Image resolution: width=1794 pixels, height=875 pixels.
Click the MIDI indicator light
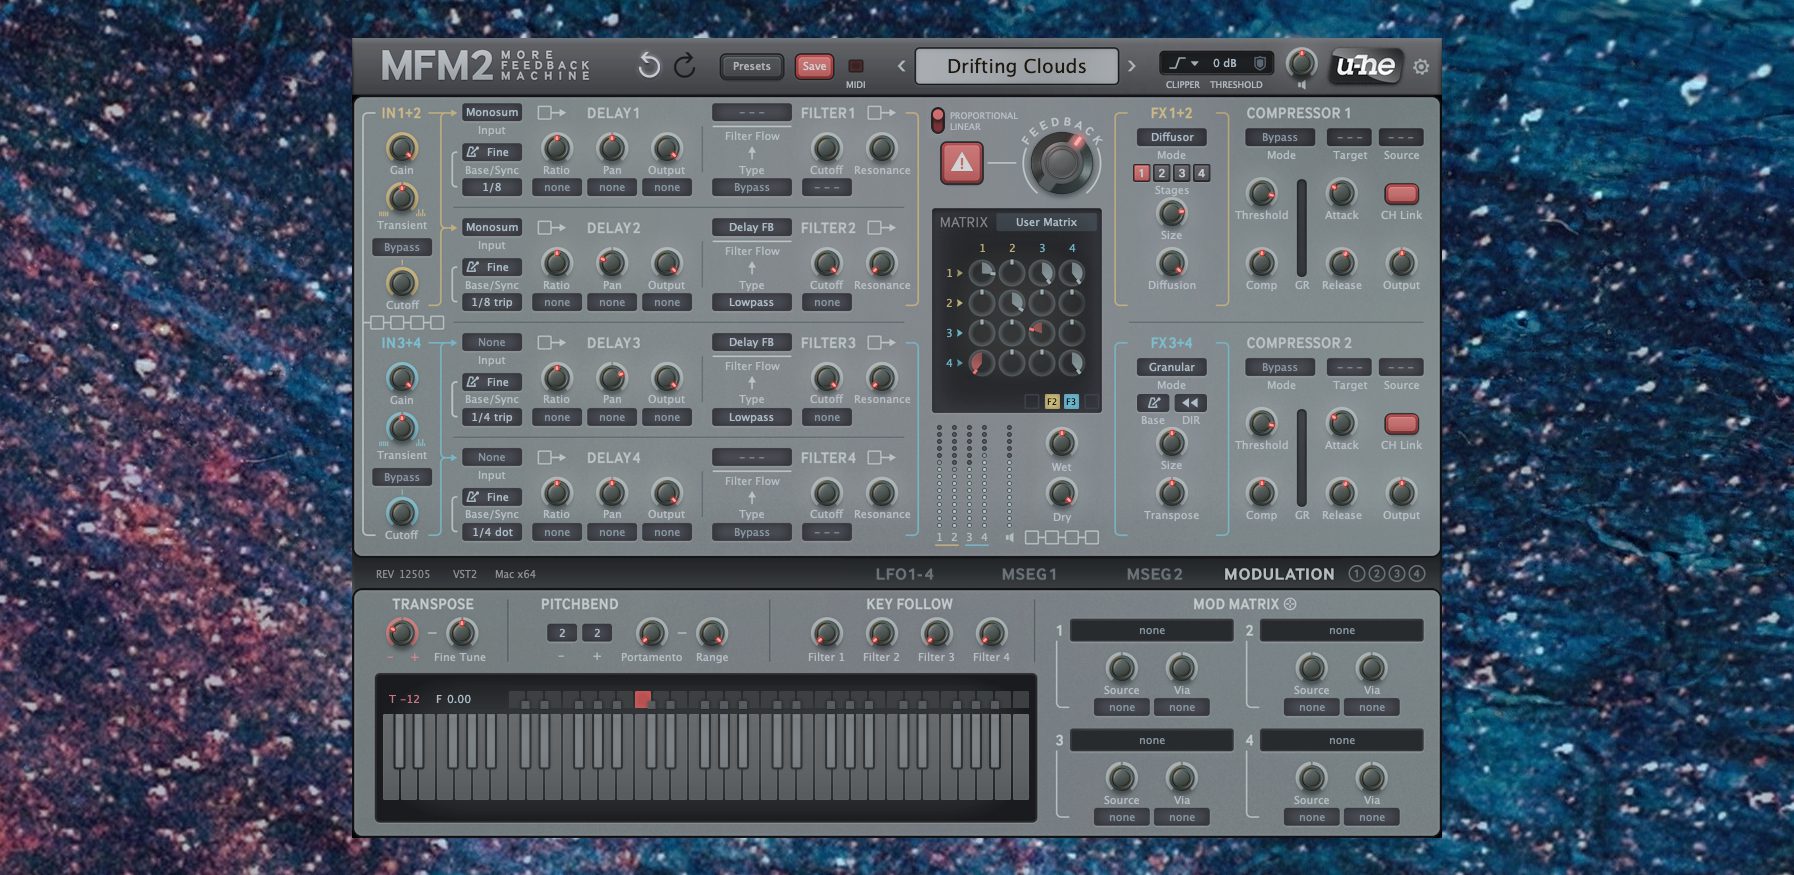pyautogui.click(x=856, y=66)
